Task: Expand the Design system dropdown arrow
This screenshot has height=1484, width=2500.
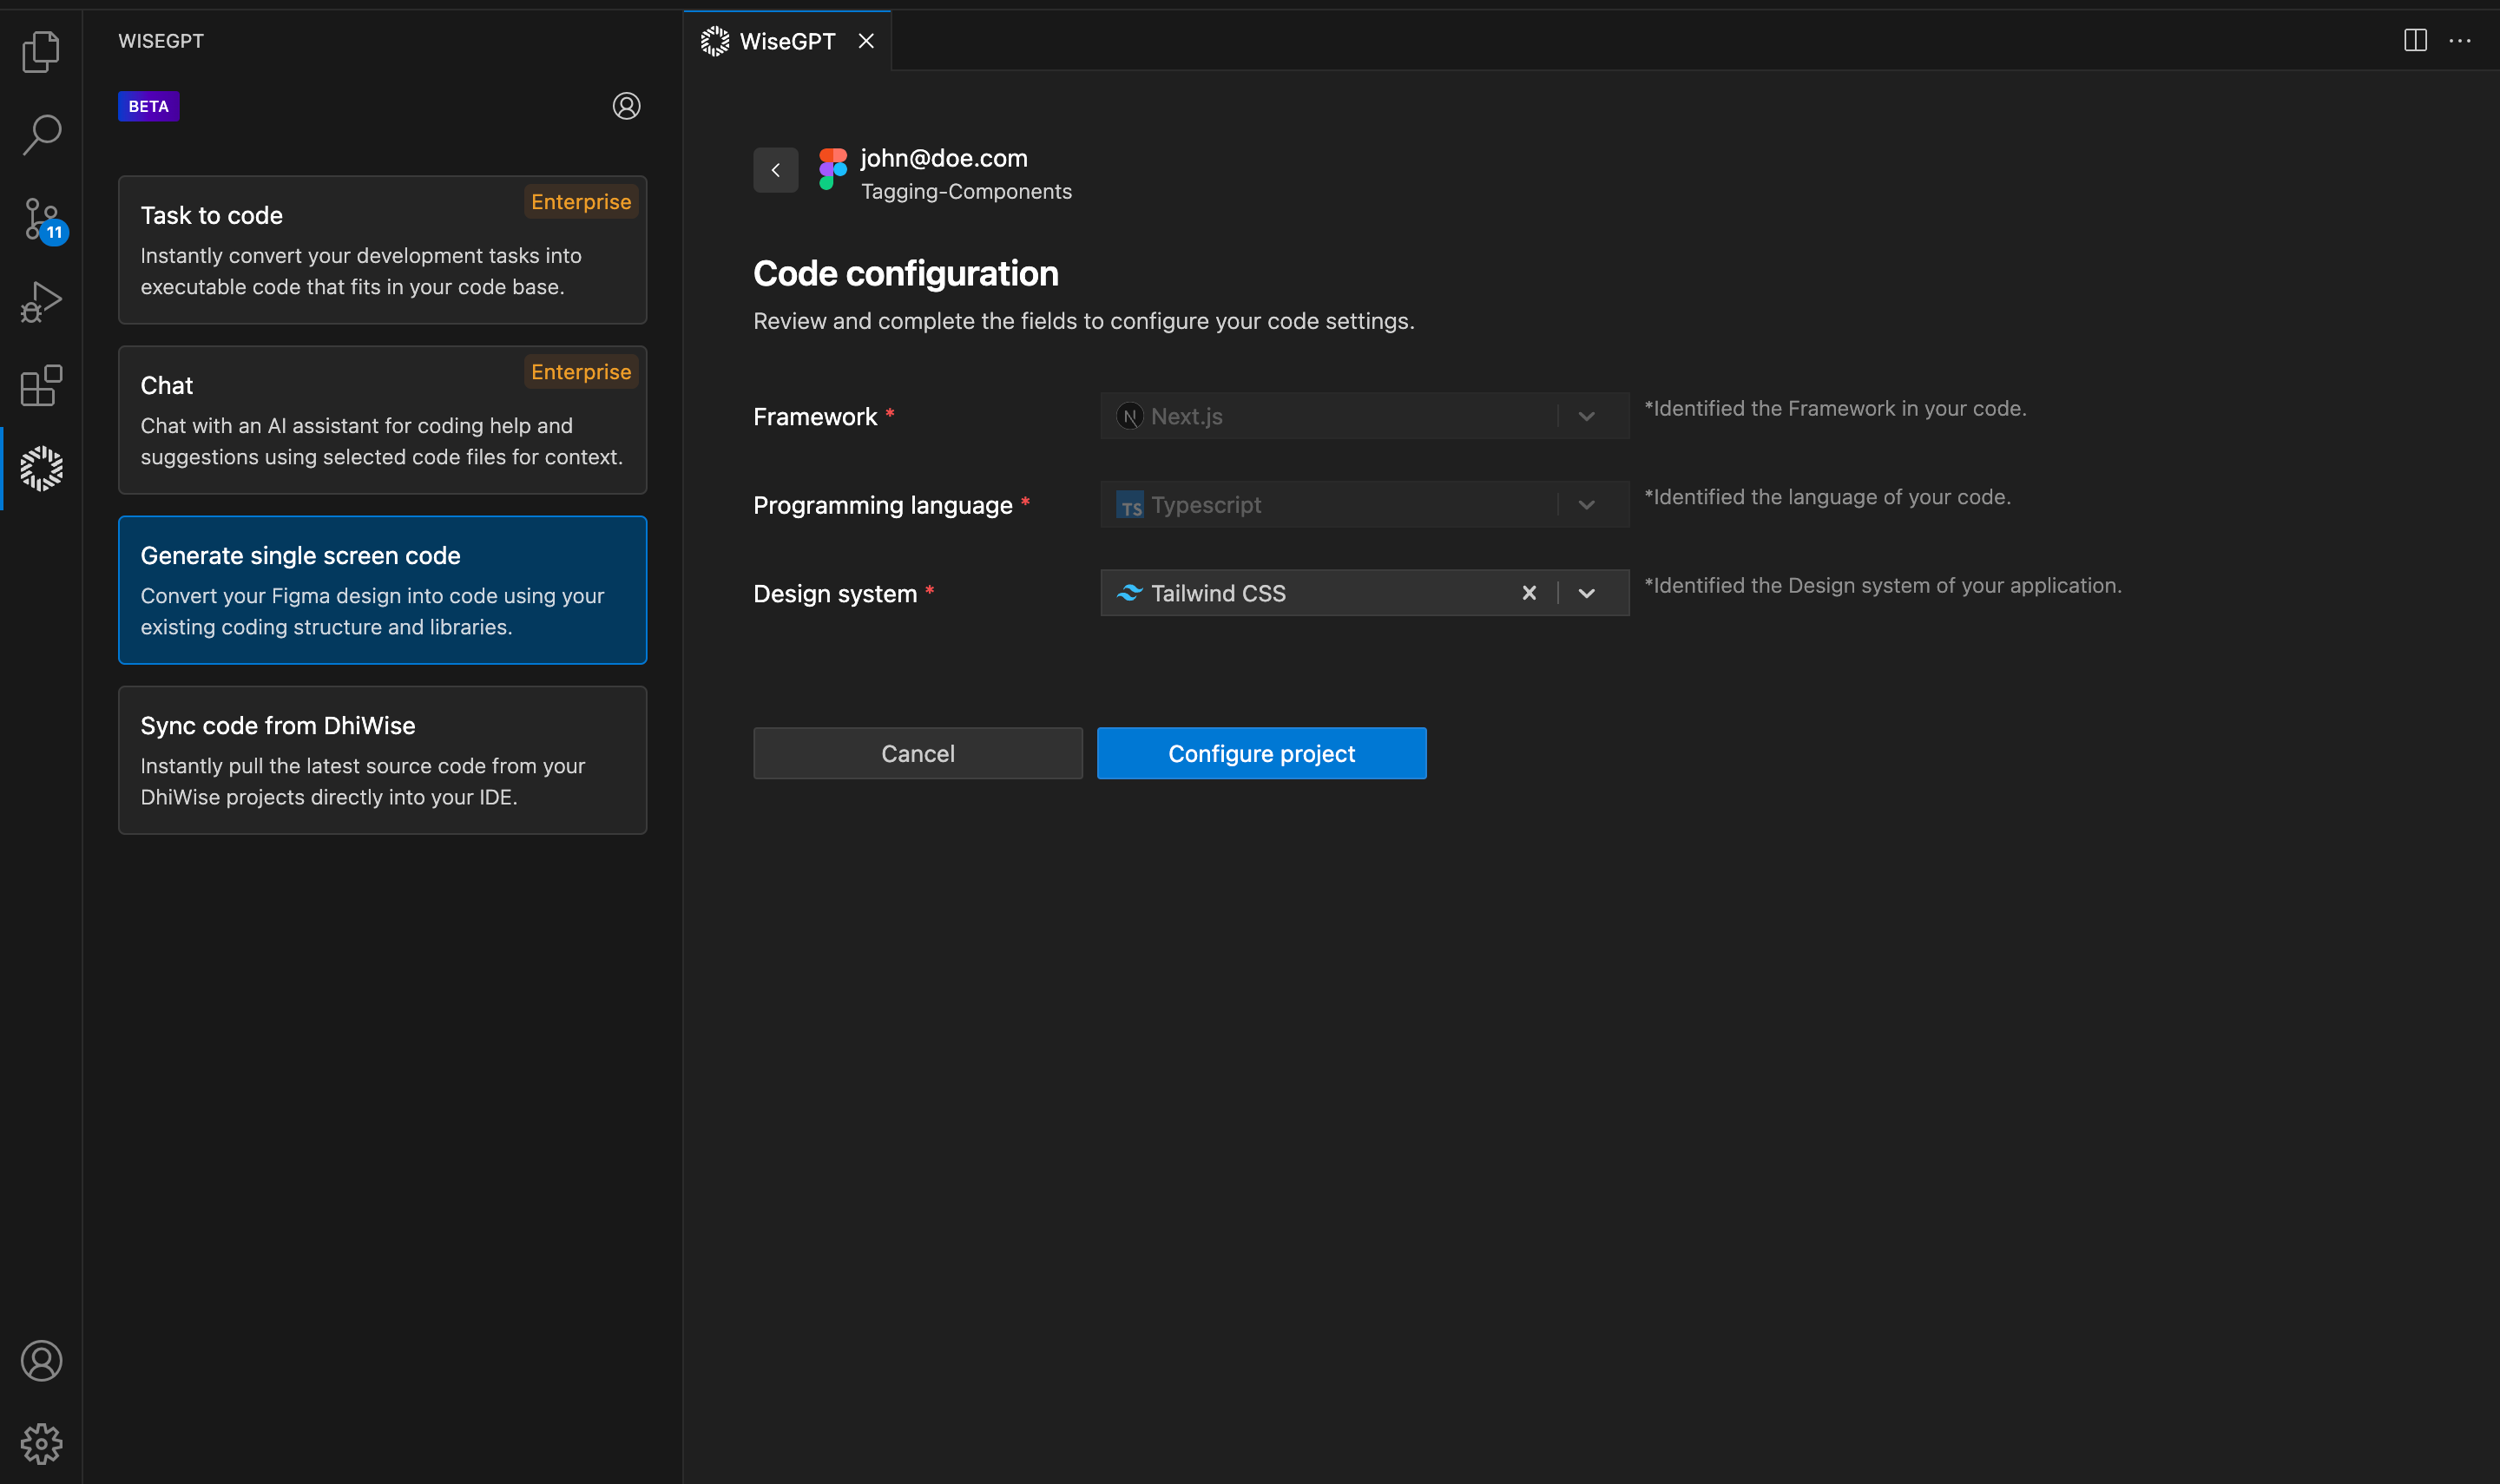Action: point(1586,593)
